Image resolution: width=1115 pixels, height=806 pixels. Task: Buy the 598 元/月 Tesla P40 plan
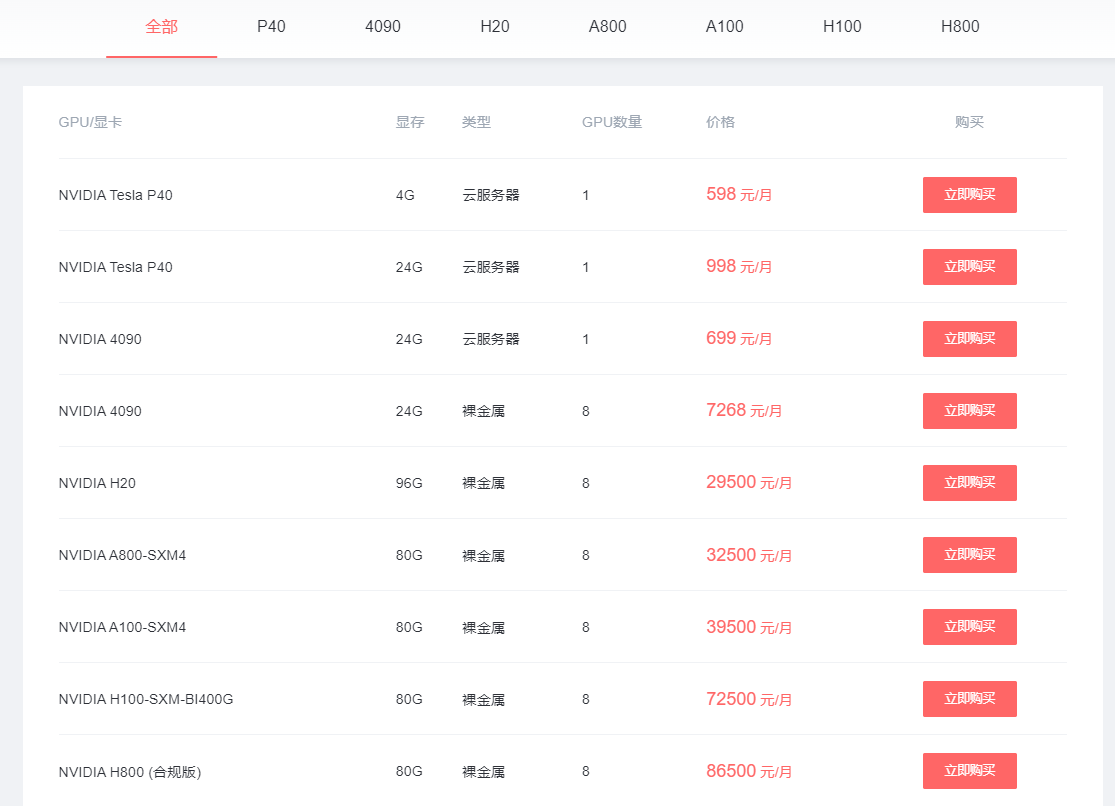click(x=969, y=195)
